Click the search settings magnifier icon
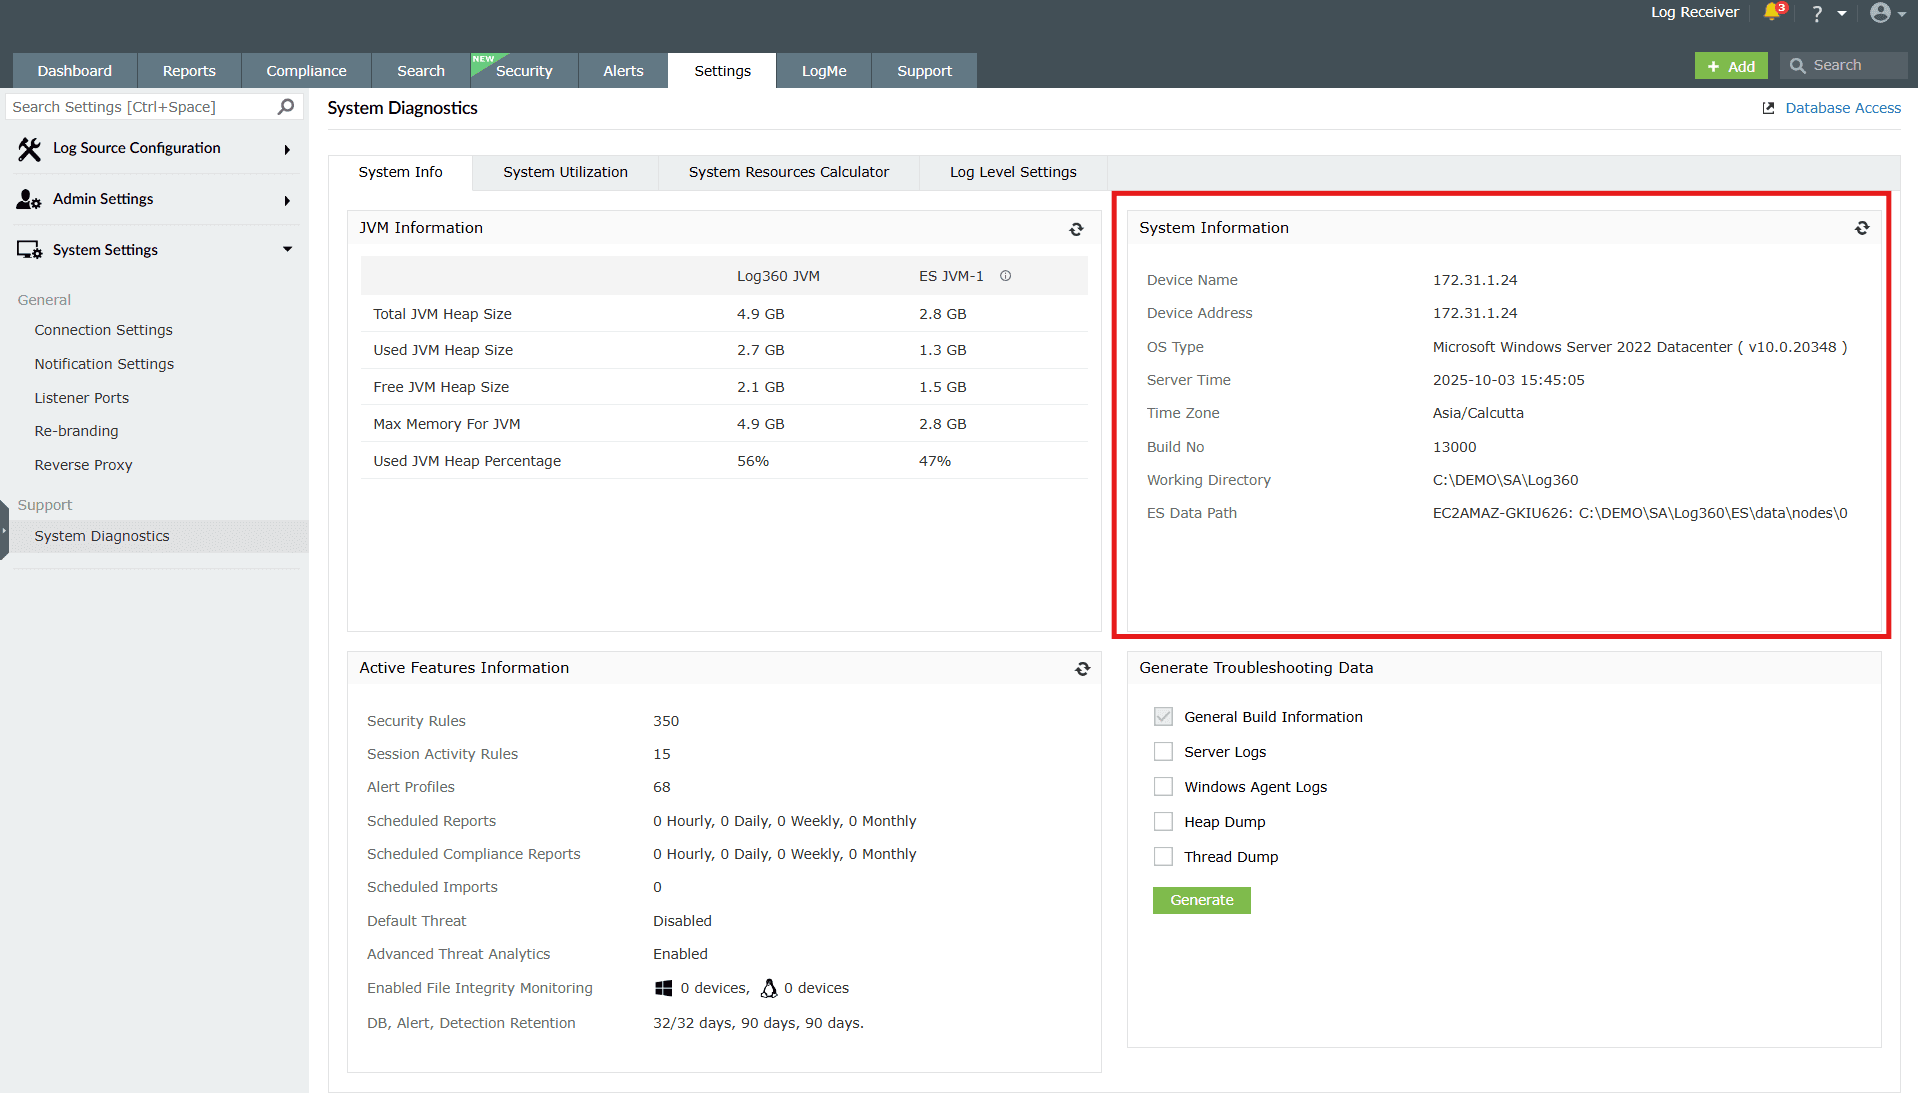The image size is (1918, 1093). click(286, 106)
